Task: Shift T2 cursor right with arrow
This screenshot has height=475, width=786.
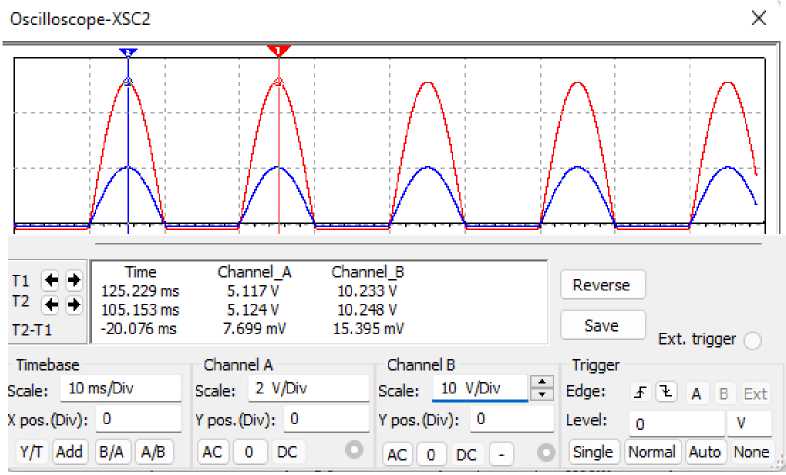Action: click(x=73, y=304)
